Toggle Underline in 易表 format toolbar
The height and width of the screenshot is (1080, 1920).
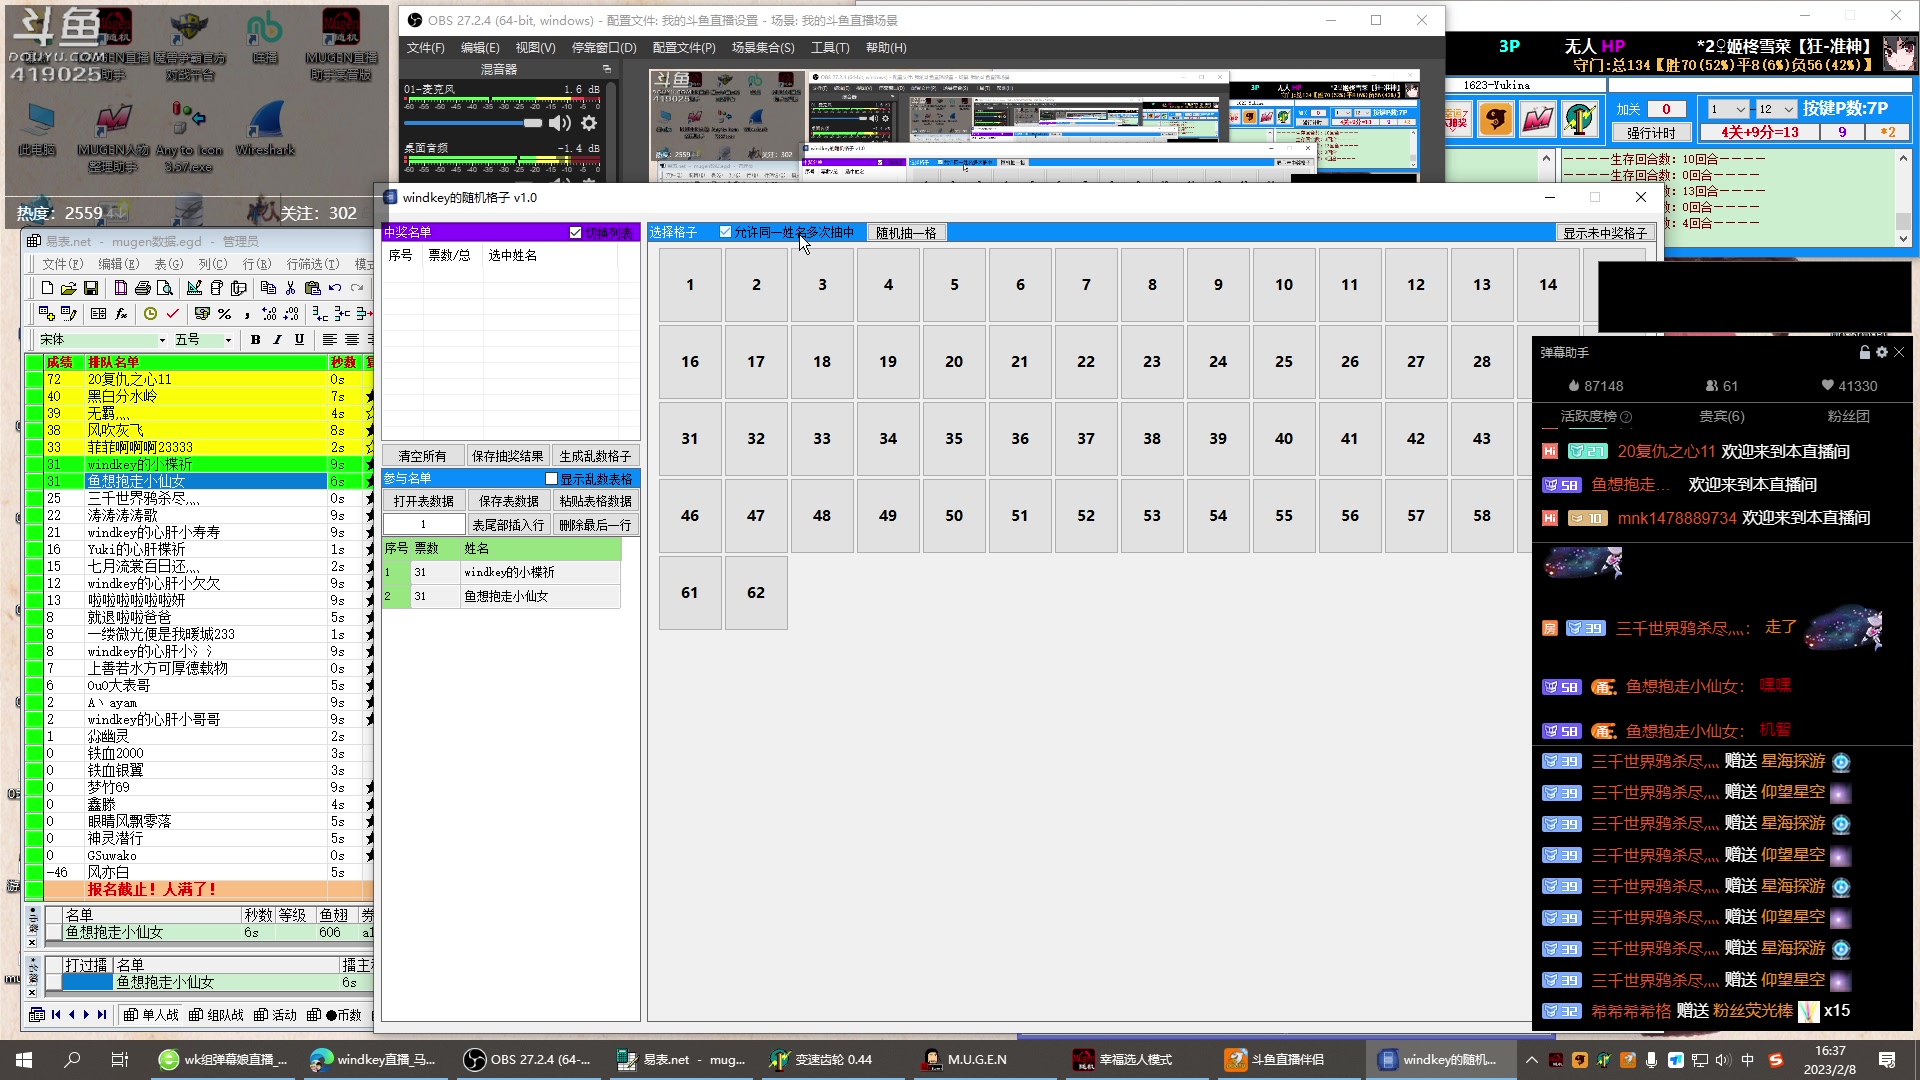[300, 340]
